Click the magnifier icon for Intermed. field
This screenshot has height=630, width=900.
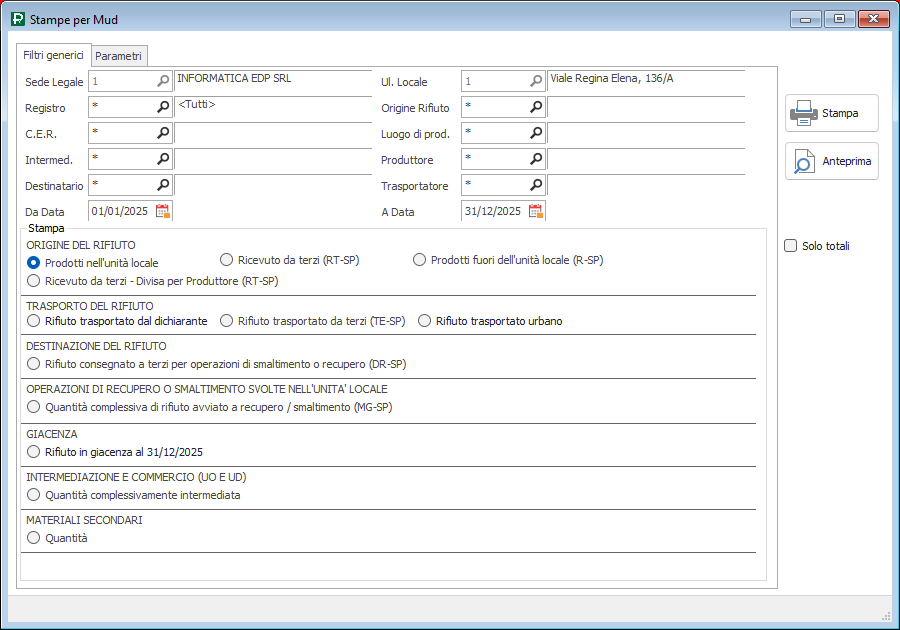coord(163,159)
